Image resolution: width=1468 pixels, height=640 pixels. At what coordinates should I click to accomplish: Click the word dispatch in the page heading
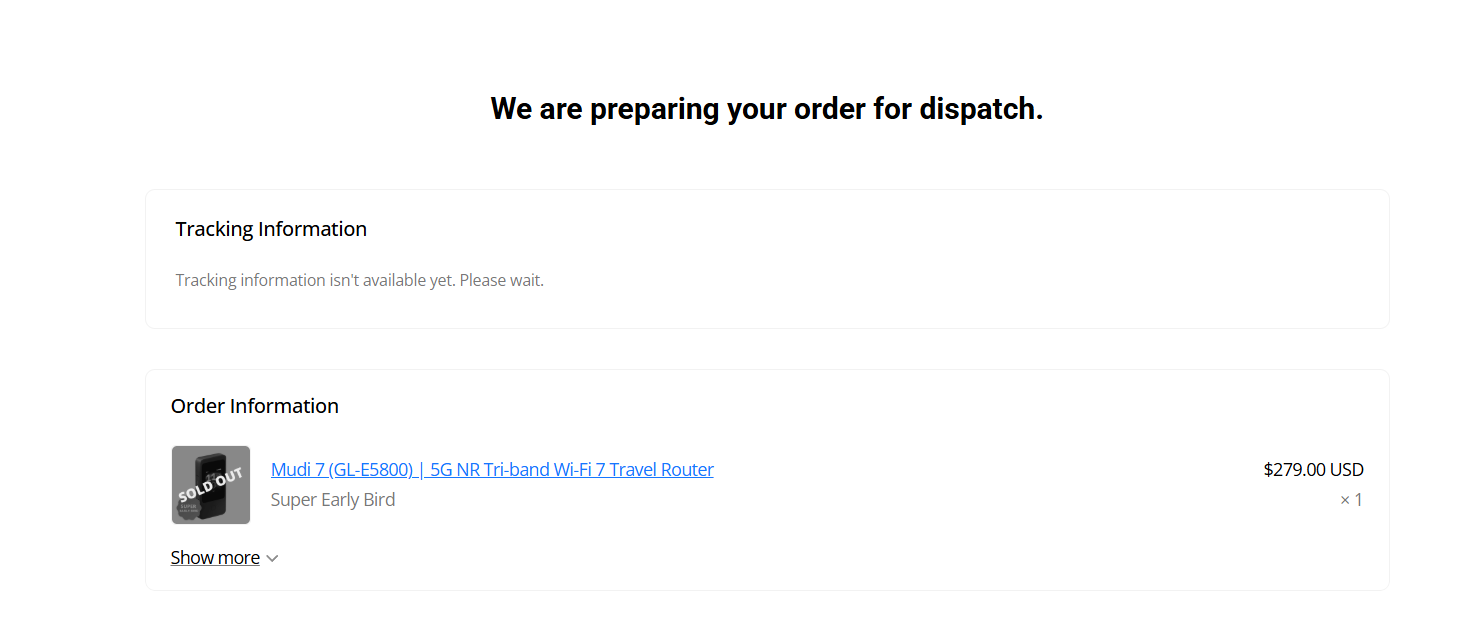(981, 108)
